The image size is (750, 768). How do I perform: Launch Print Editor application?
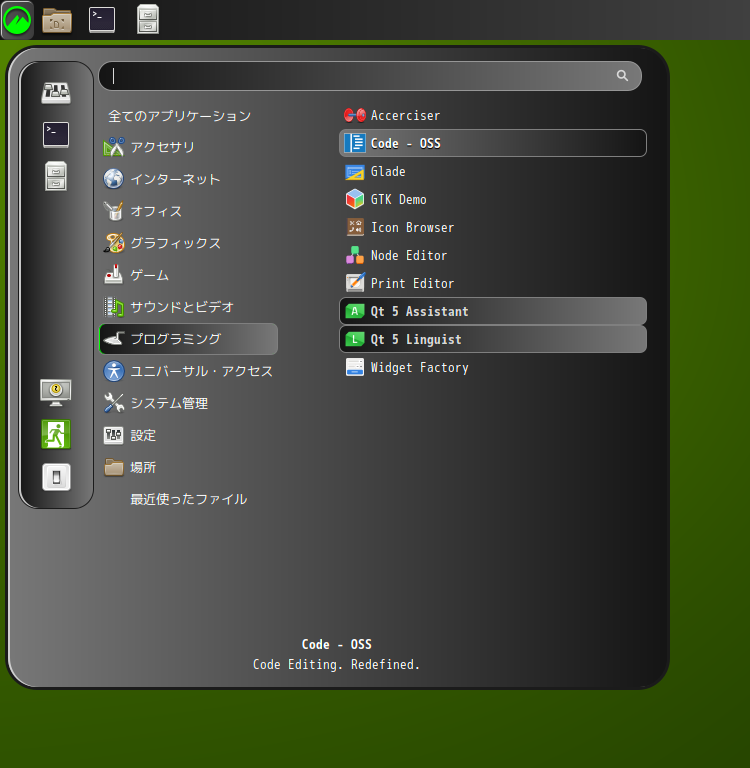(493, 283)
